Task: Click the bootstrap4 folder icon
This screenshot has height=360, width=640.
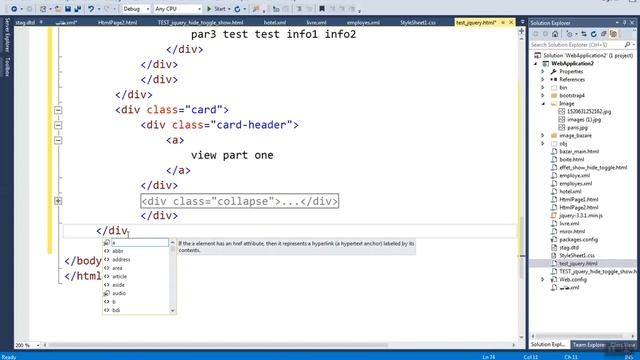Action: point(554,96)
